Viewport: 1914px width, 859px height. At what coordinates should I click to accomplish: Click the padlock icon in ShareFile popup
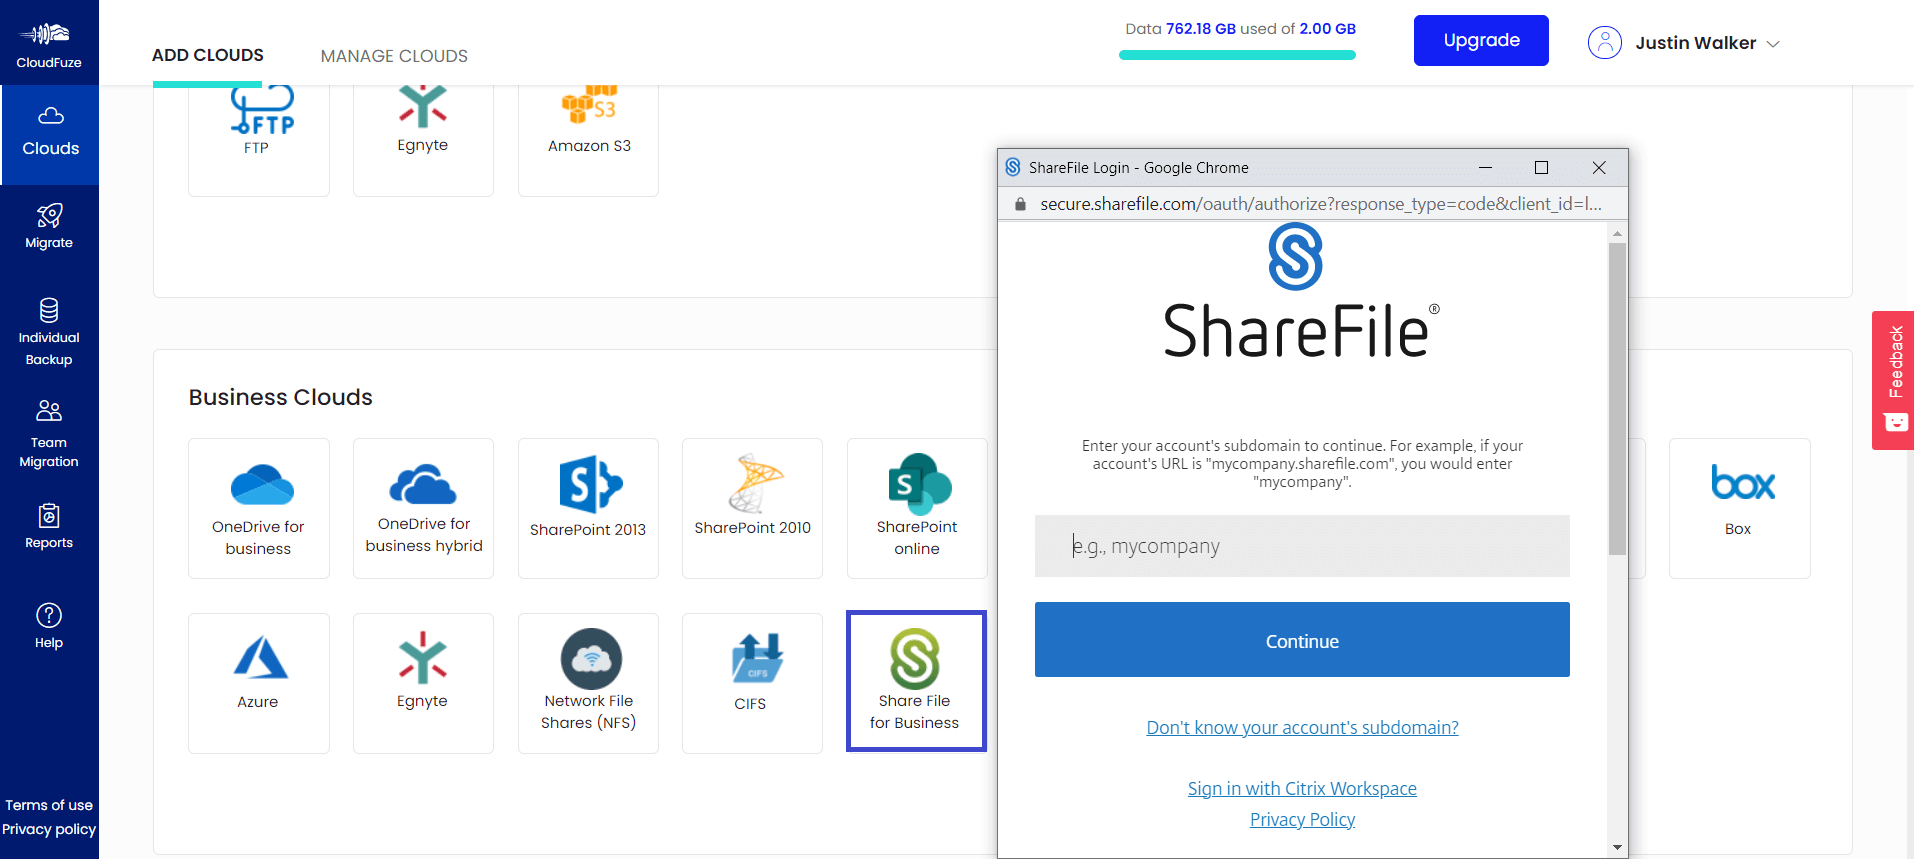click(1020, 204)
